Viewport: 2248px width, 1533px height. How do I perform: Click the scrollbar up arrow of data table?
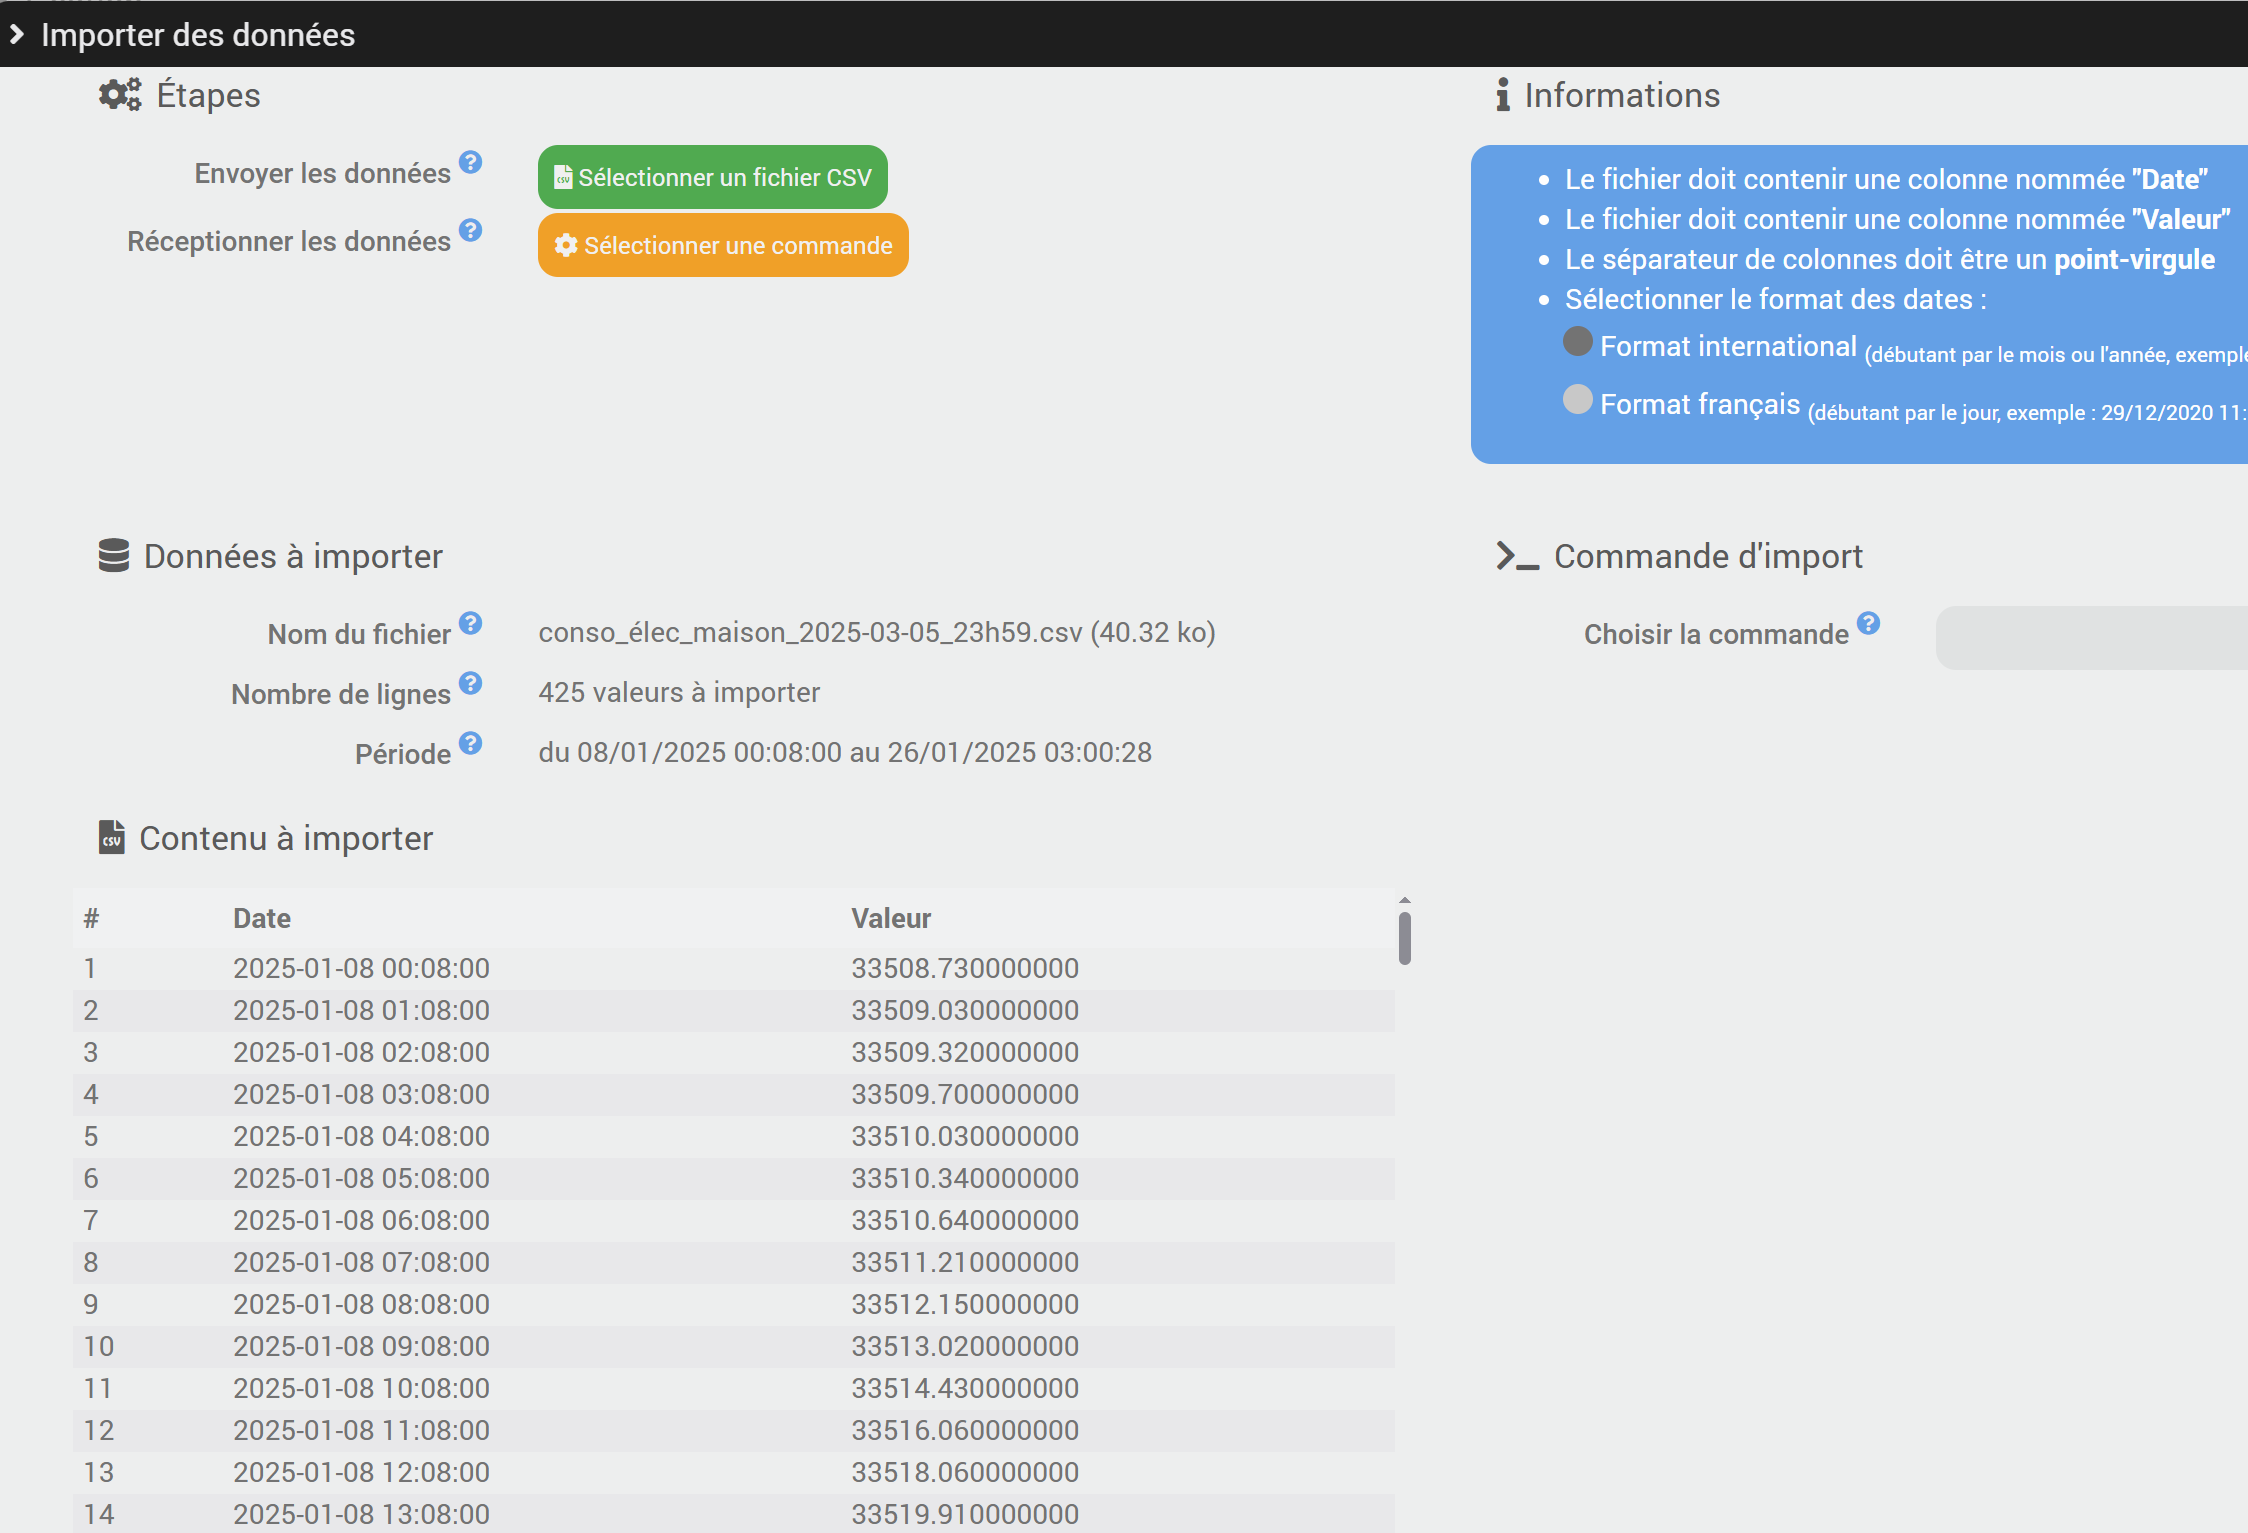[1404, 900]
